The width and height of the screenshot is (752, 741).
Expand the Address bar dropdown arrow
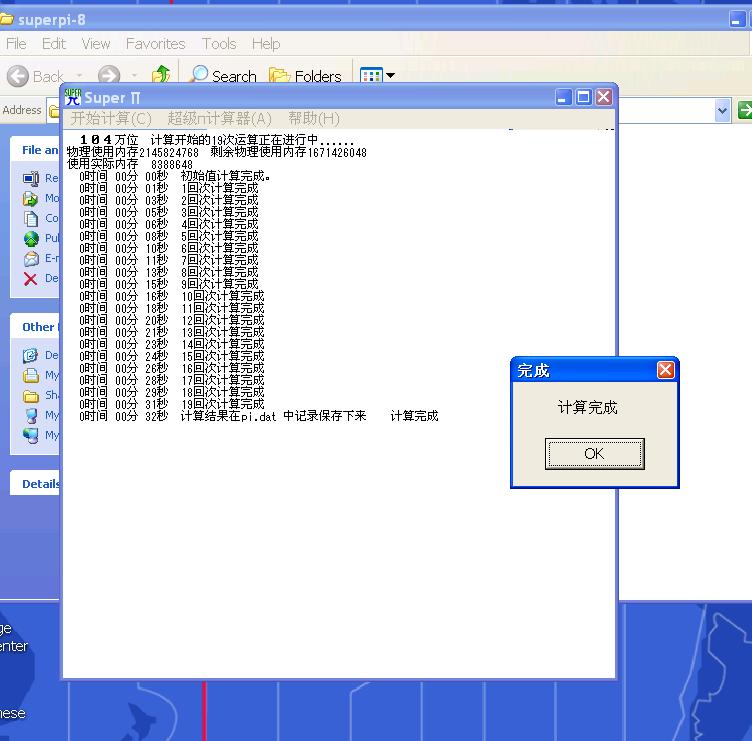(722, 110)
